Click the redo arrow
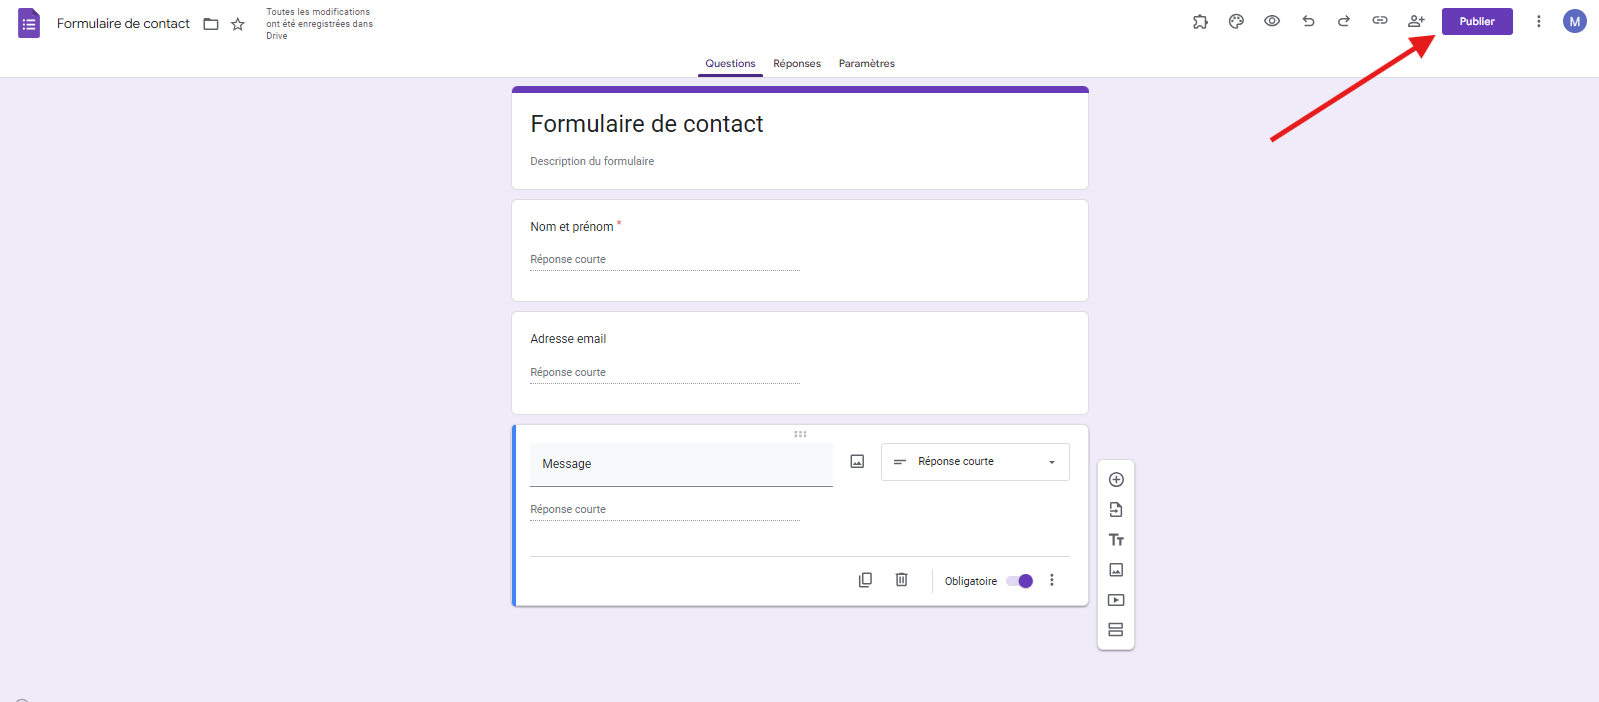This screenshot has height=702, width=1599. point(1344,21)
